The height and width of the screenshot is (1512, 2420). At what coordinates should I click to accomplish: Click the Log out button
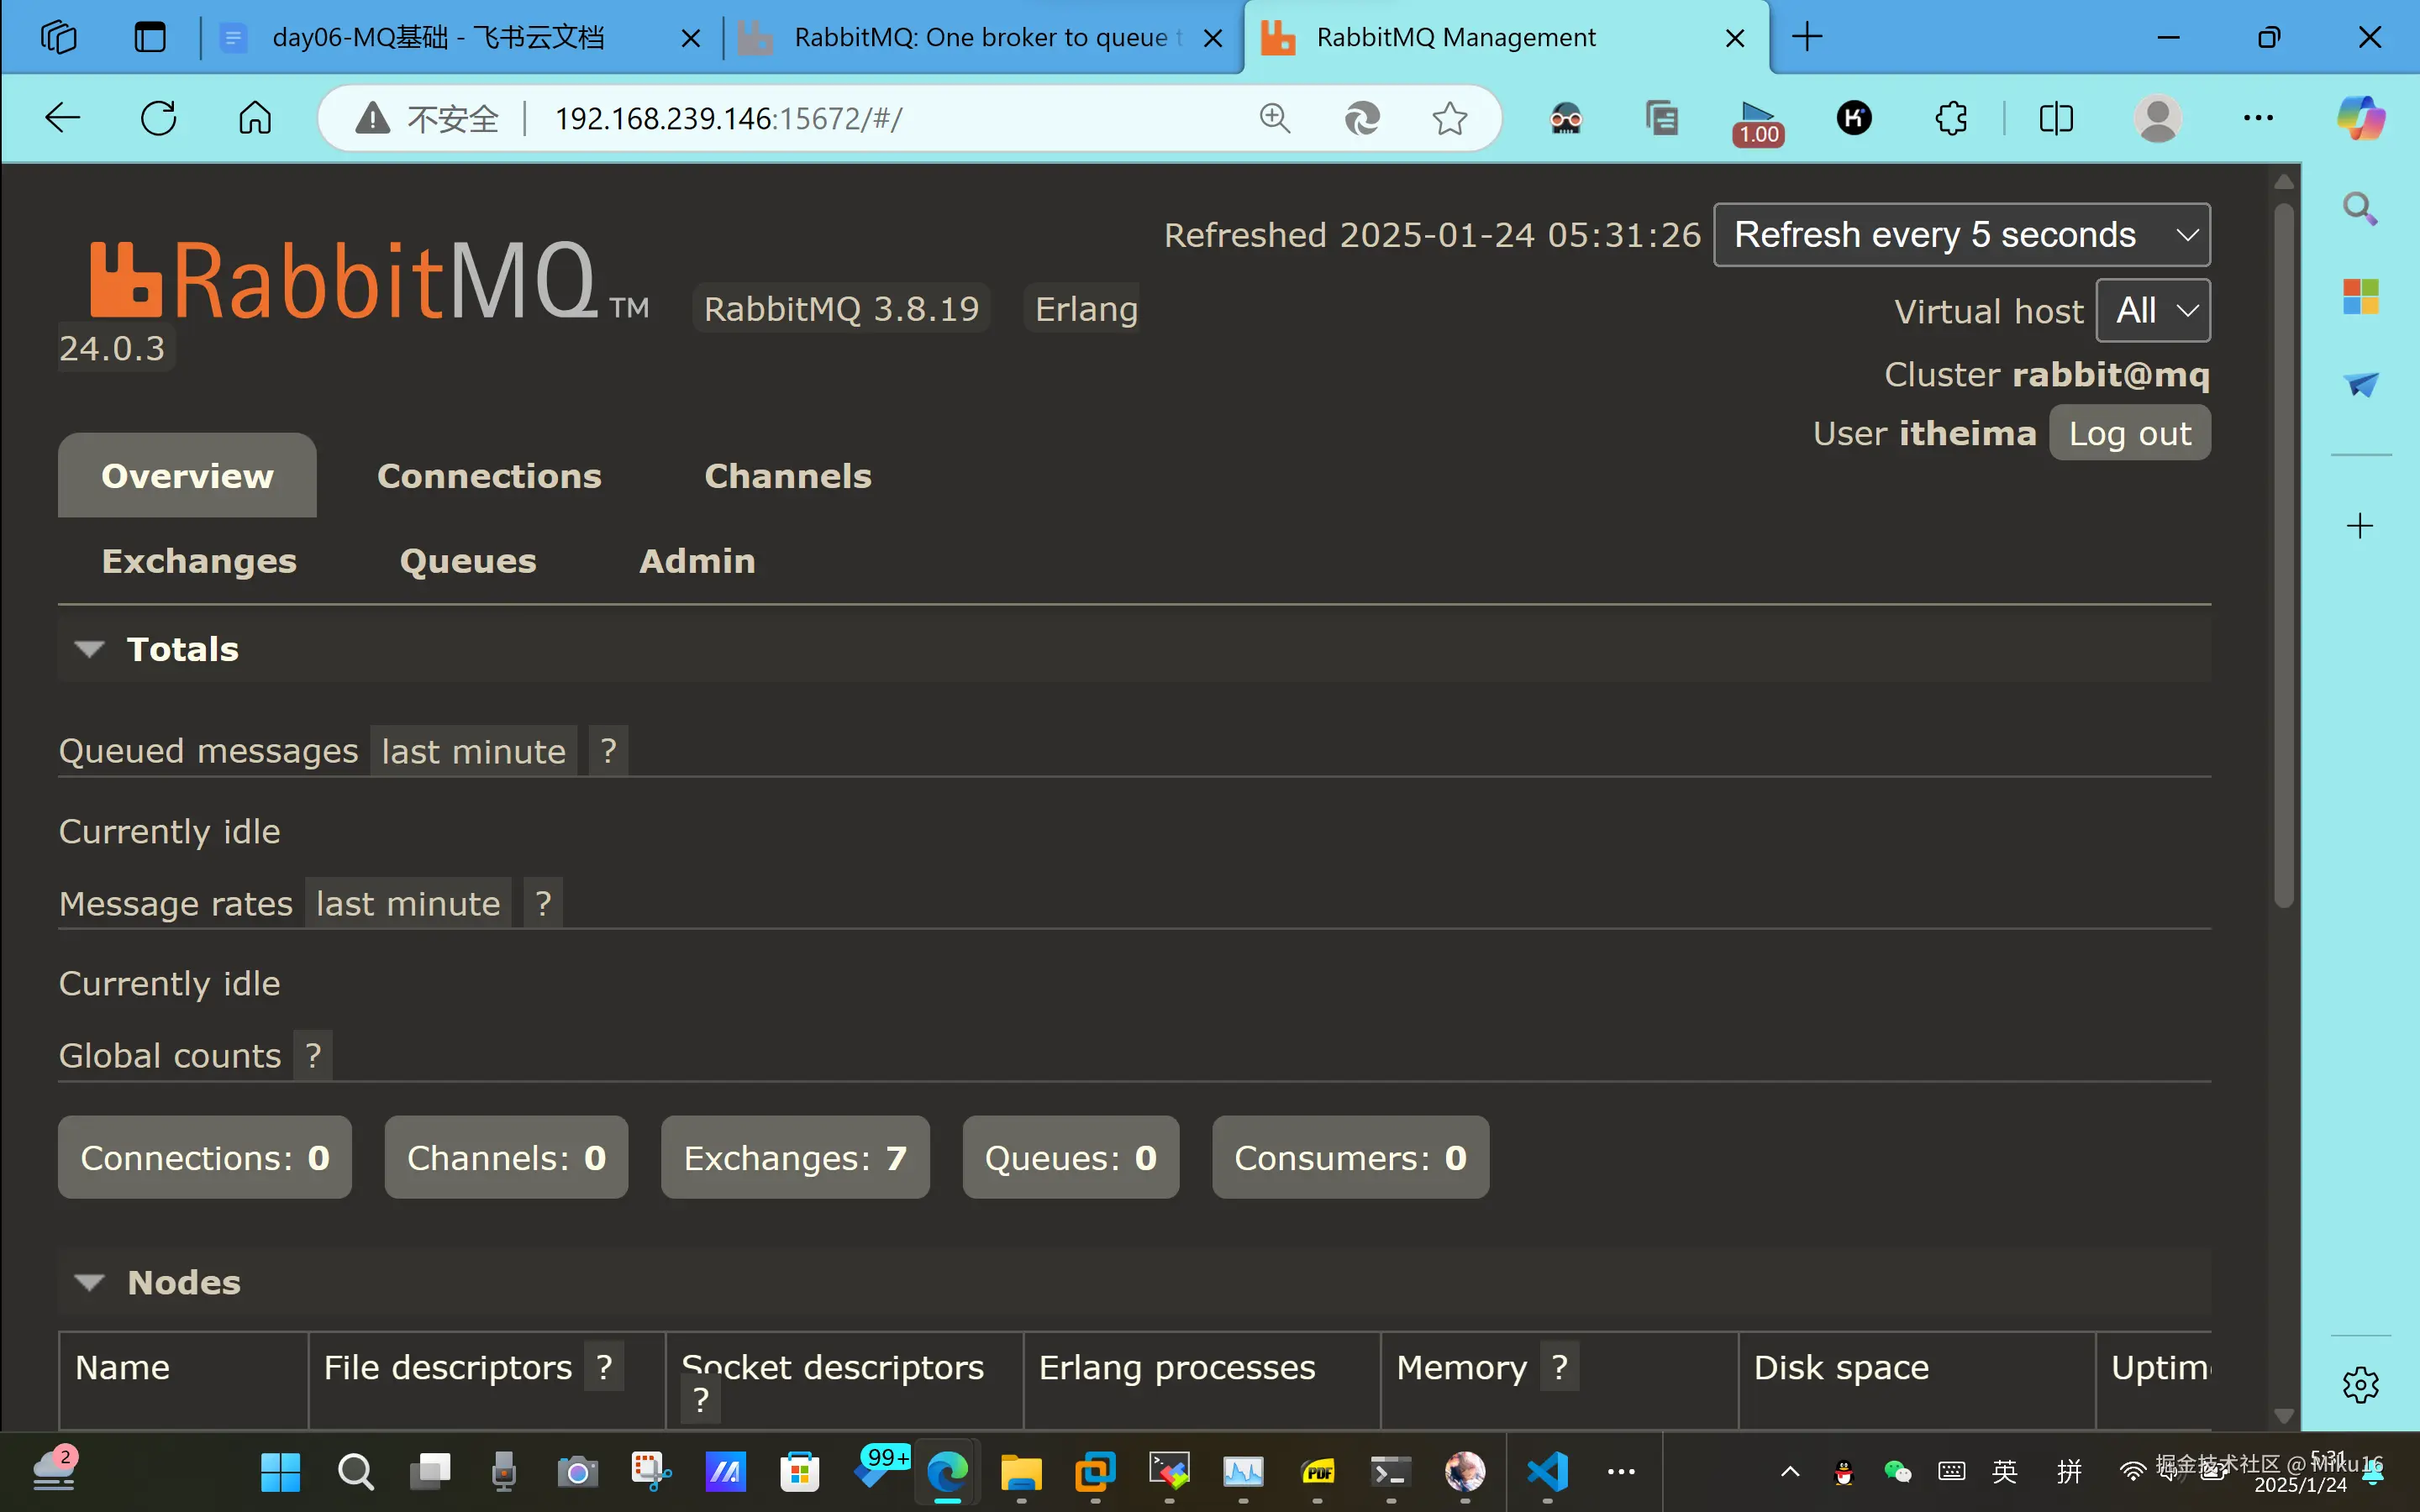(2129, 434)
